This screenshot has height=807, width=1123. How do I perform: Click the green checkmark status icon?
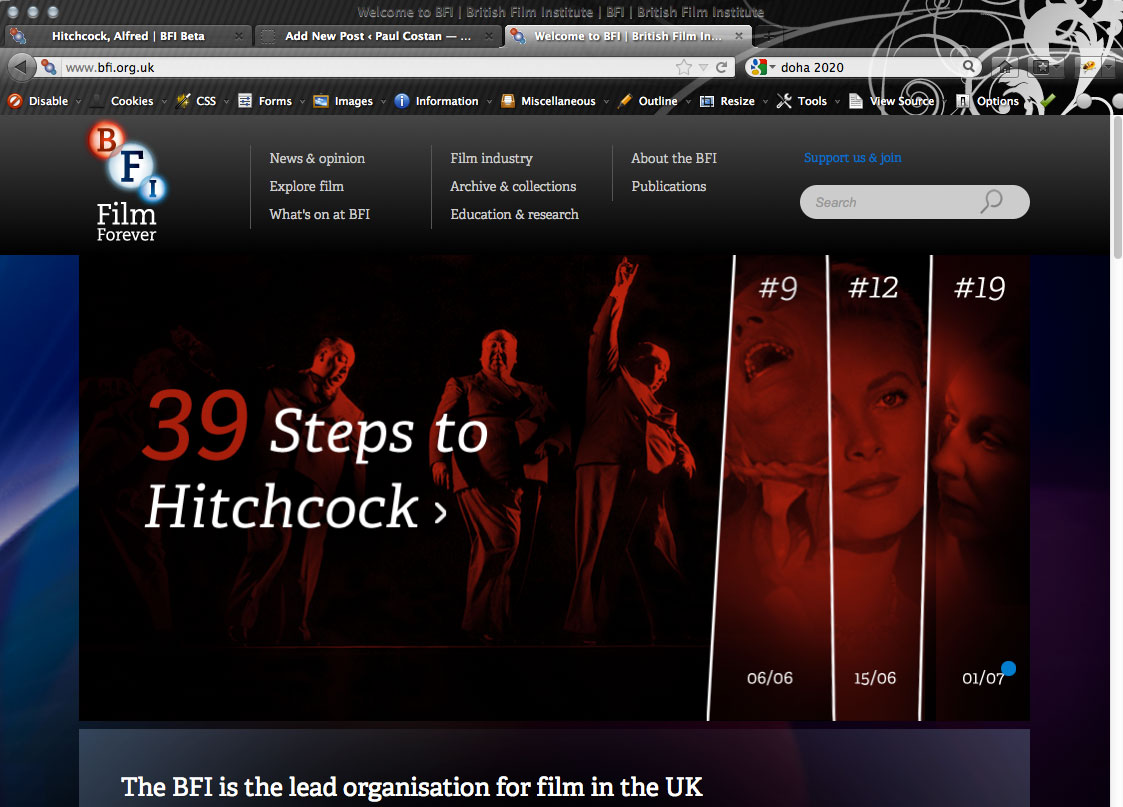coord(1047,101)
